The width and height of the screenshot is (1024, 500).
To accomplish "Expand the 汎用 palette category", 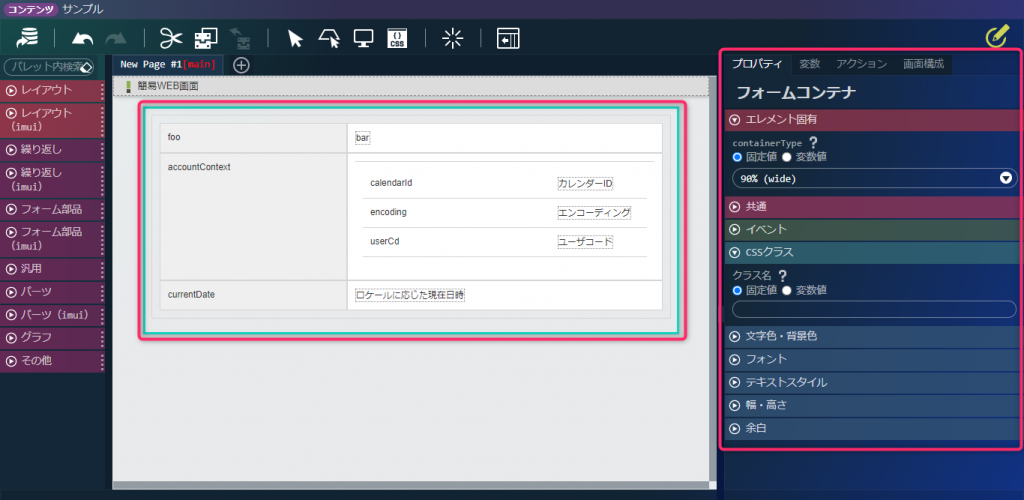I will coord(52,268).
